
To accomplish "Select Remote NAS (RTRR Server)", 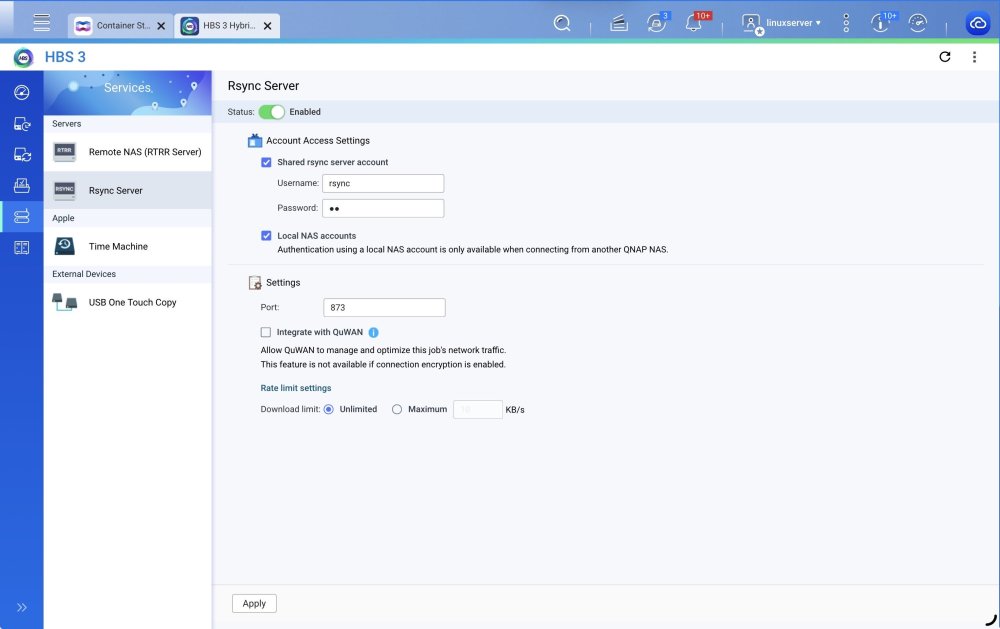I will tap(128, 152).
